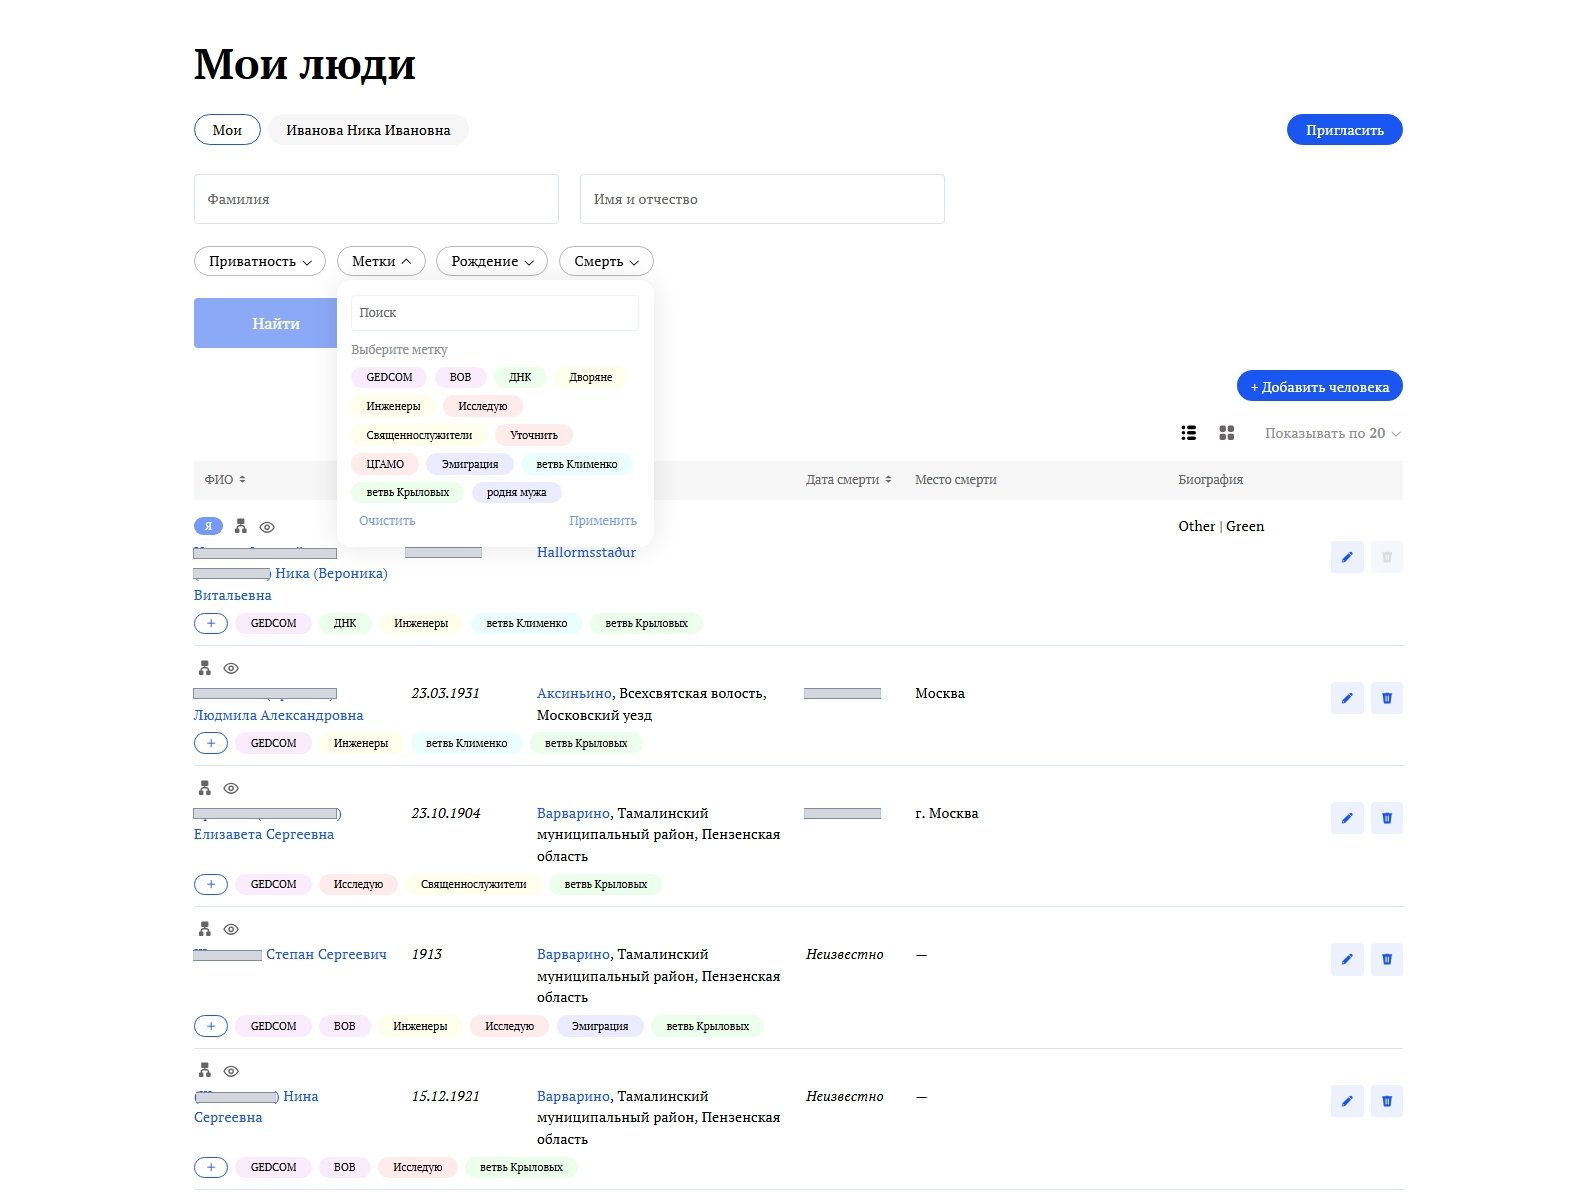The width and height of the screenshot is (1586, 1197).
Task: Focus the Фамилия search field
Action: pos(376,199)
